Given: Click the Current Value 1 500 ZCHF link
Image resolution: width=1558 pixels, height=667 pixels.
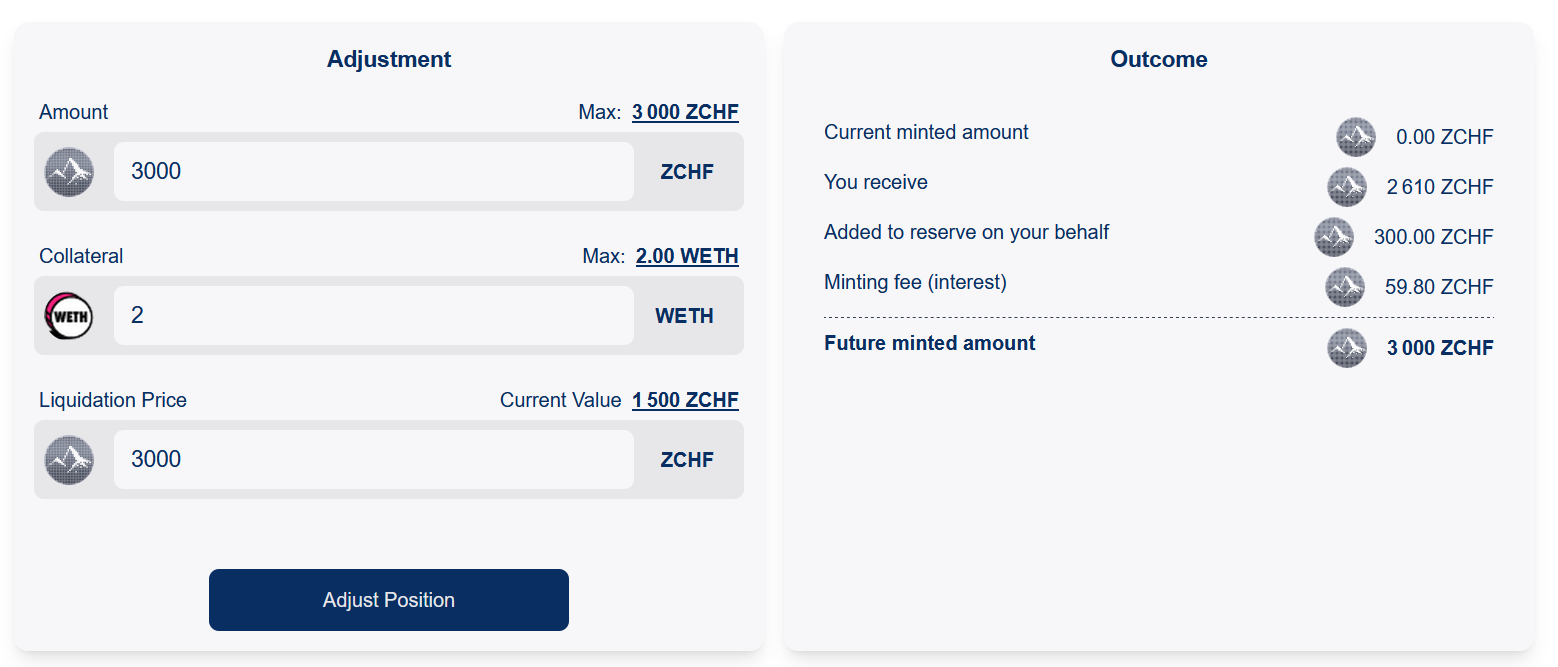Looking at the screenshot, I should point(685,400).
